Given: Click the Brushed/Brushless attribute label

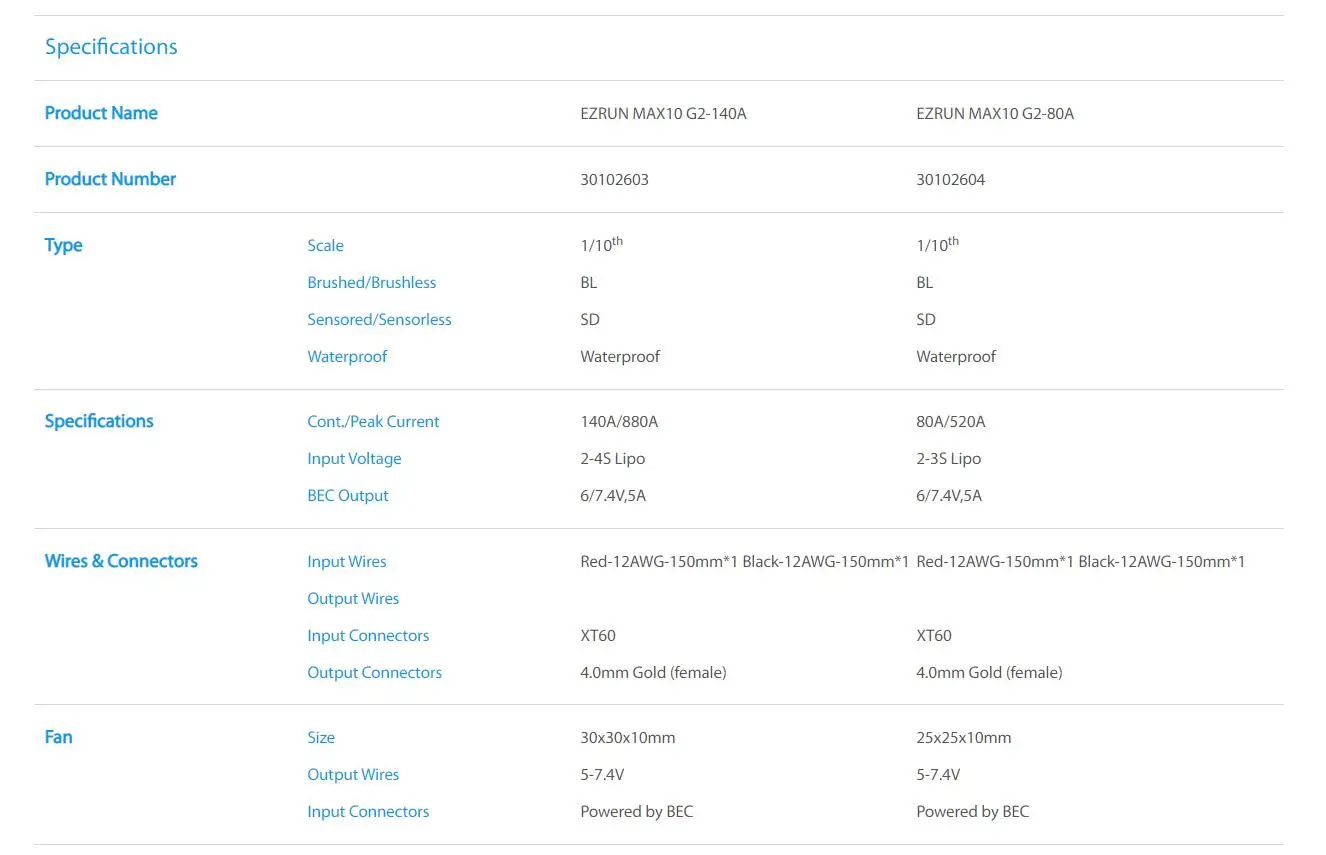Looking at the screenshot, I should [x=372, y=283].
